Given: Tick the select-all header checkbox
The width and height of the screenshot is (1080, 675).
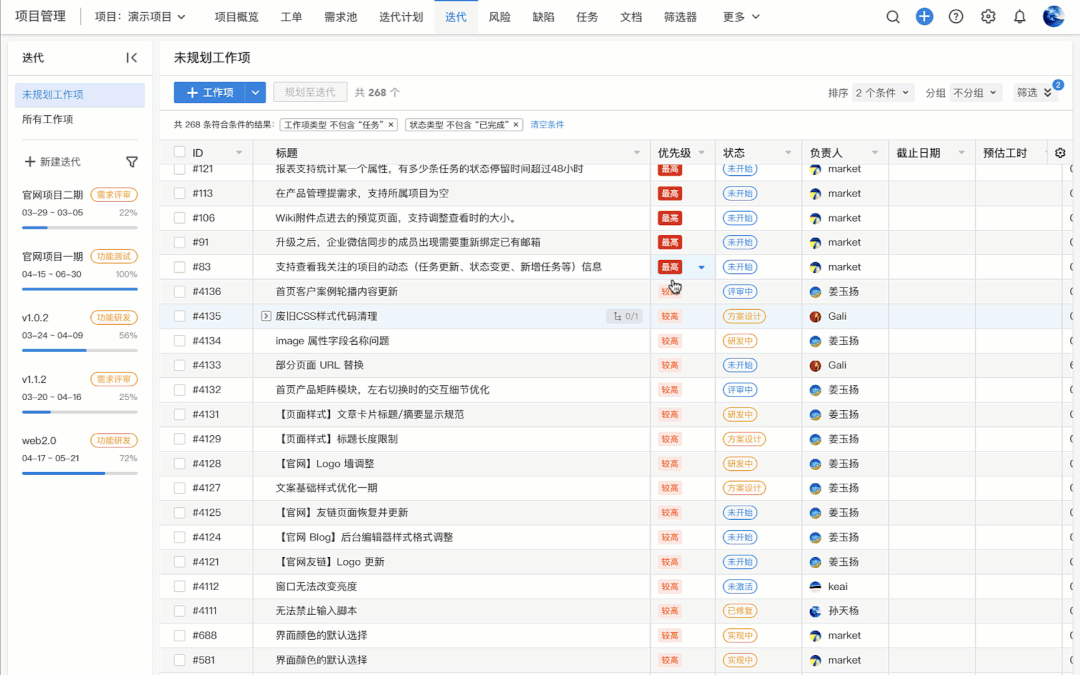Looking at the screenshot, I should coord(180,153).
